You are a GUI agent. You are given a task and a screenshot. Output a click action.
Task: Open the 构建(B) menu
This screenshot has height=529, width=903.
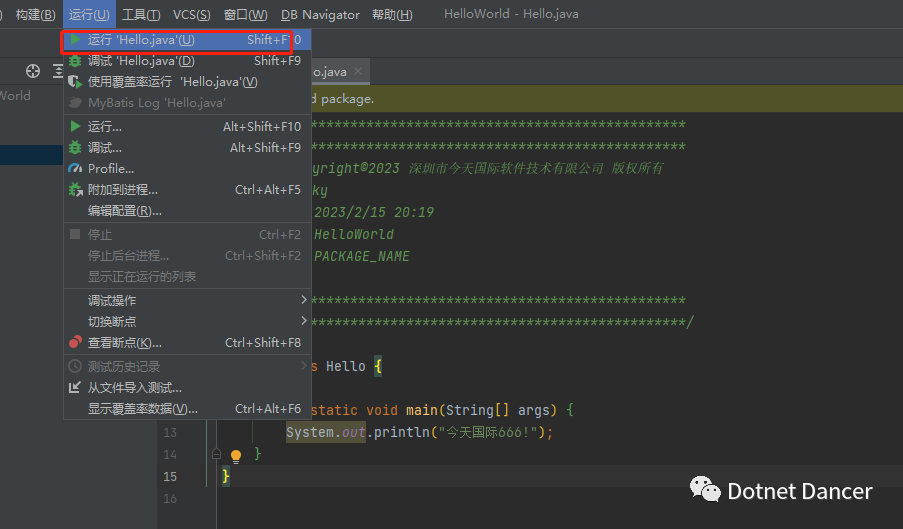click(x=36, y=14)
